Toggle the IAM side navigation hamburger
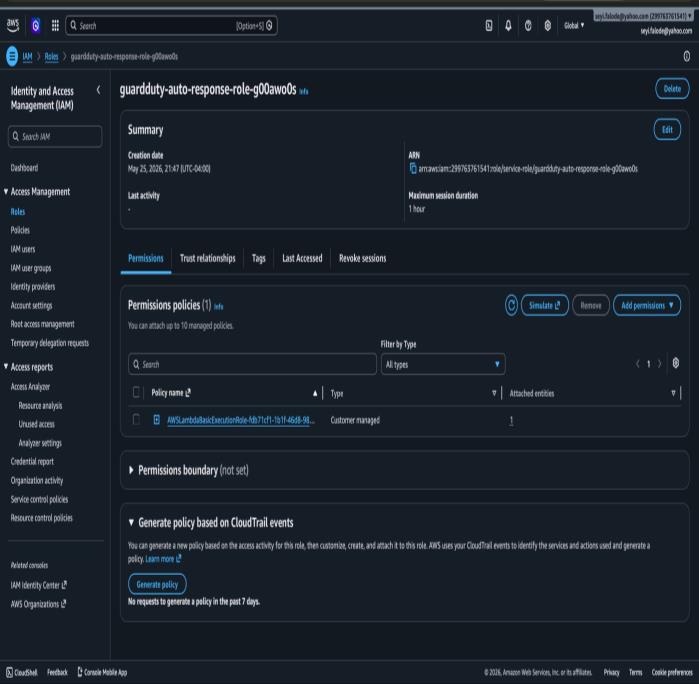The width and height of the screenshot is (699, 684). 12,56
